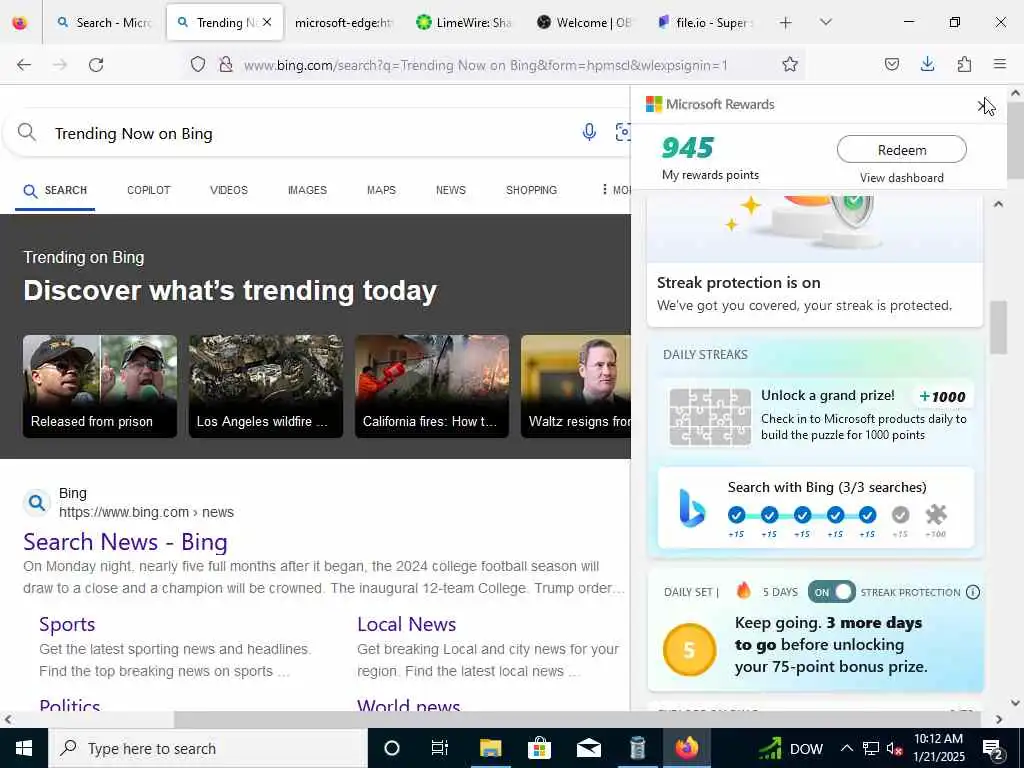
Task: Click the Bing logo in Search with Bing card
Action: (692, 508)
